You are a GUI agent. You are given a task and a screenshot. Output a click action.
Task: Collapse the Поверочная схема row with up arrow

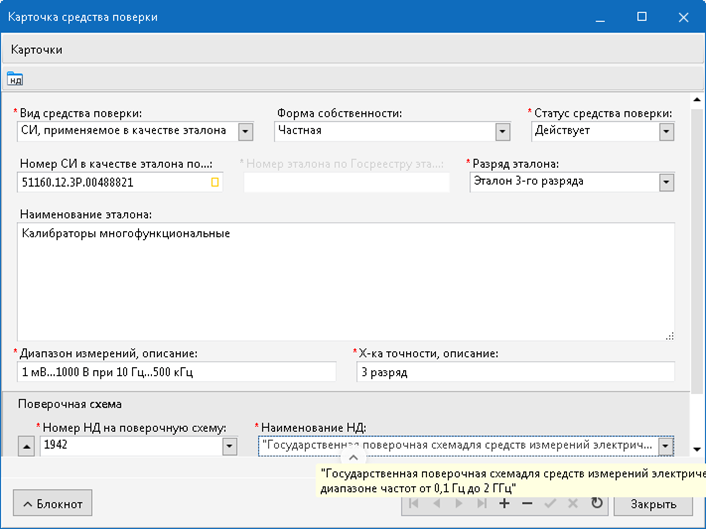[x=27, y=447]
